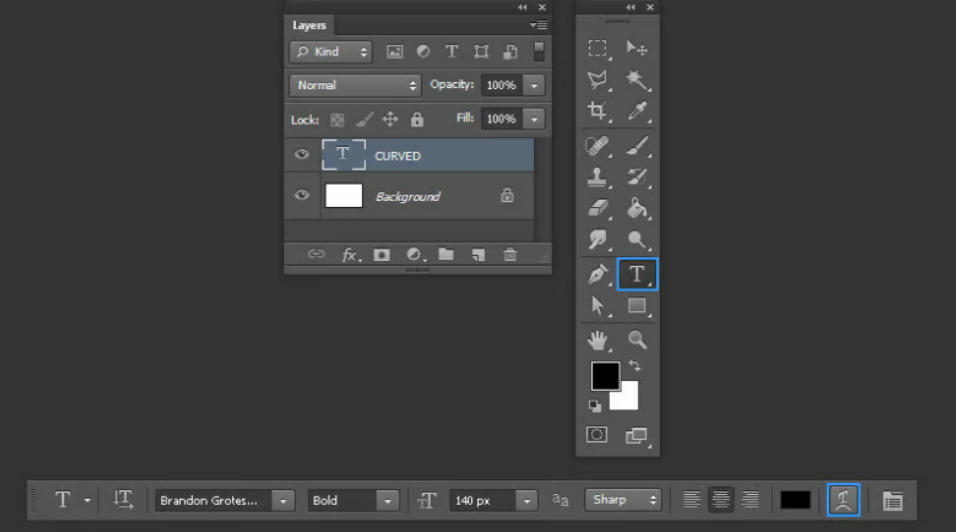Create a new layer group
Viewport: 956px width, 532px height.
click(x=446, y=254)
